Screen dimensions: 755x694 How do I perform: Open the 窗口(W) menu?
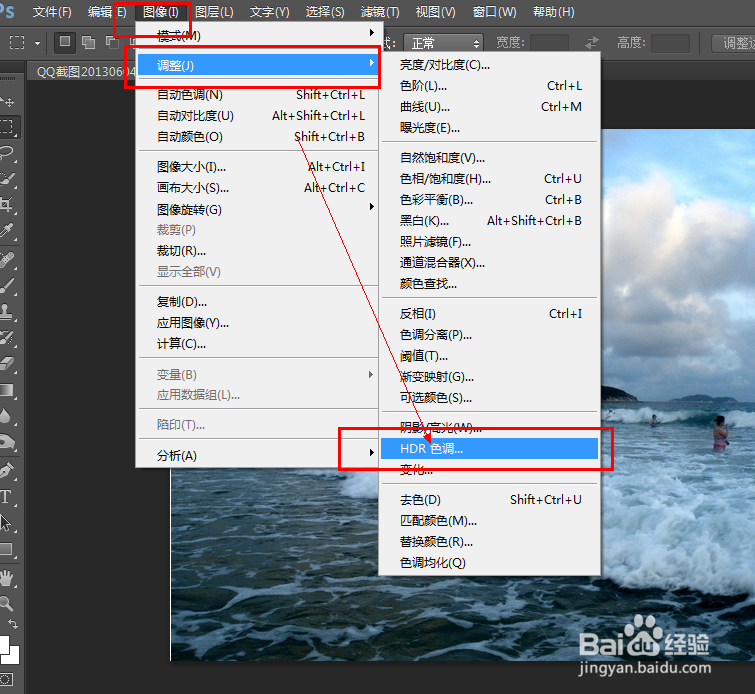[x=495, y=12]
